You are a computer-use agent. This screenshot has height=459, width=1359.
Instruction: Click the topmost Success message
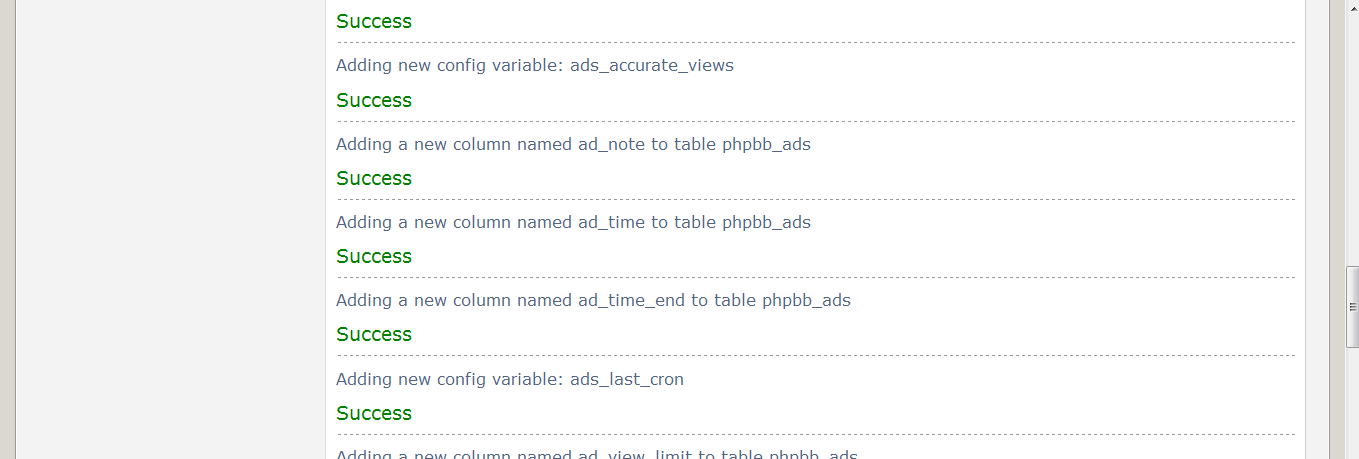click(374, 21)
